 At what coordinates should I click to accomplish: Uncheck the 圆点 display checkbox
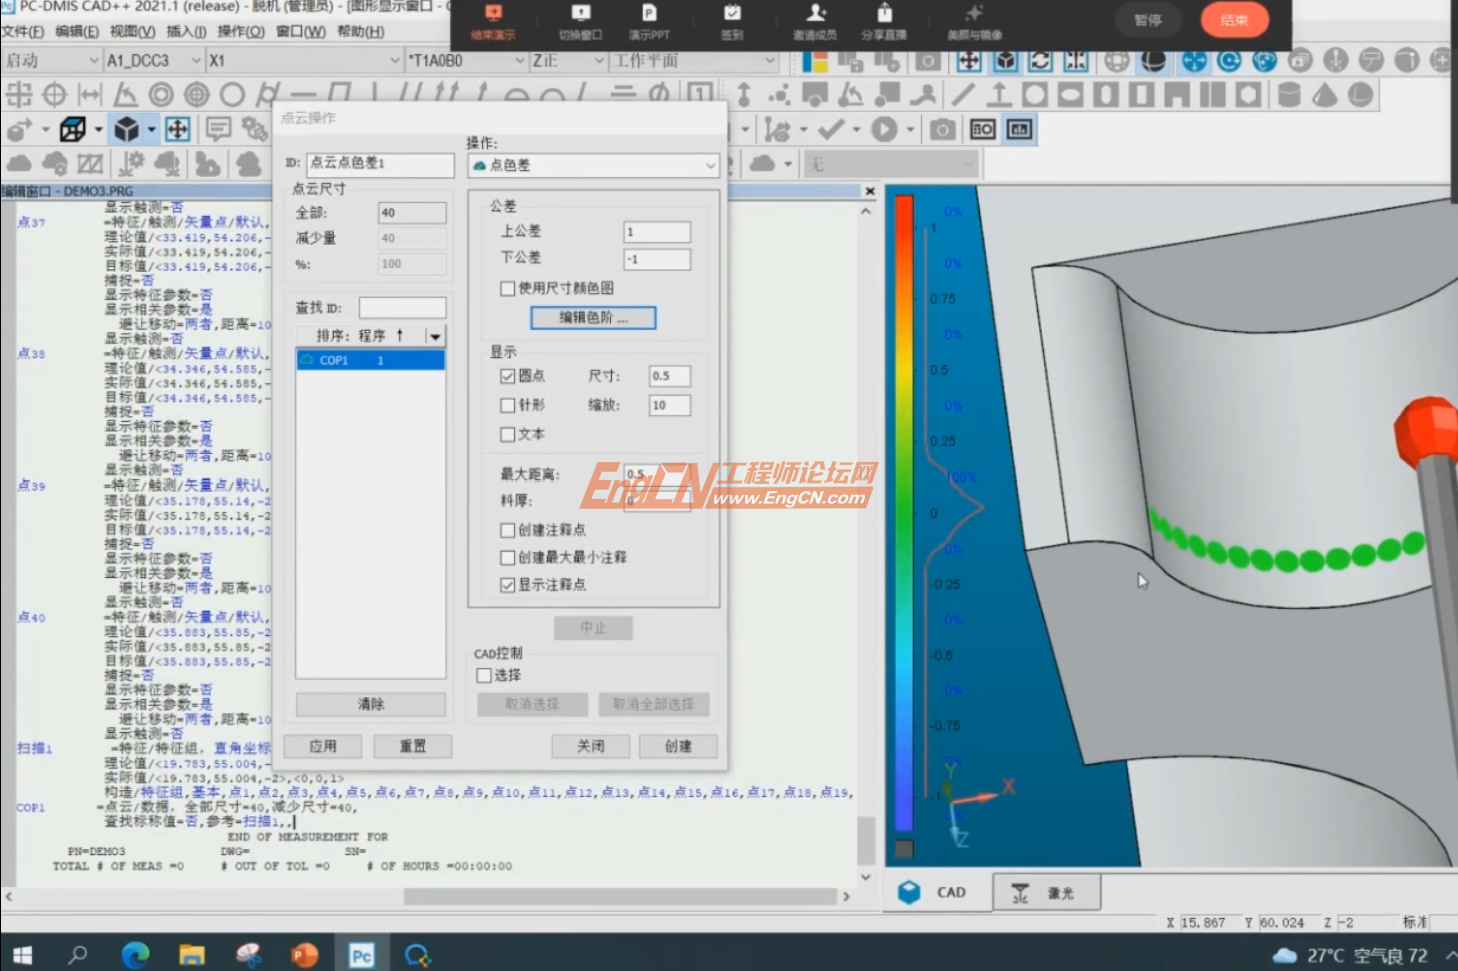508,376
